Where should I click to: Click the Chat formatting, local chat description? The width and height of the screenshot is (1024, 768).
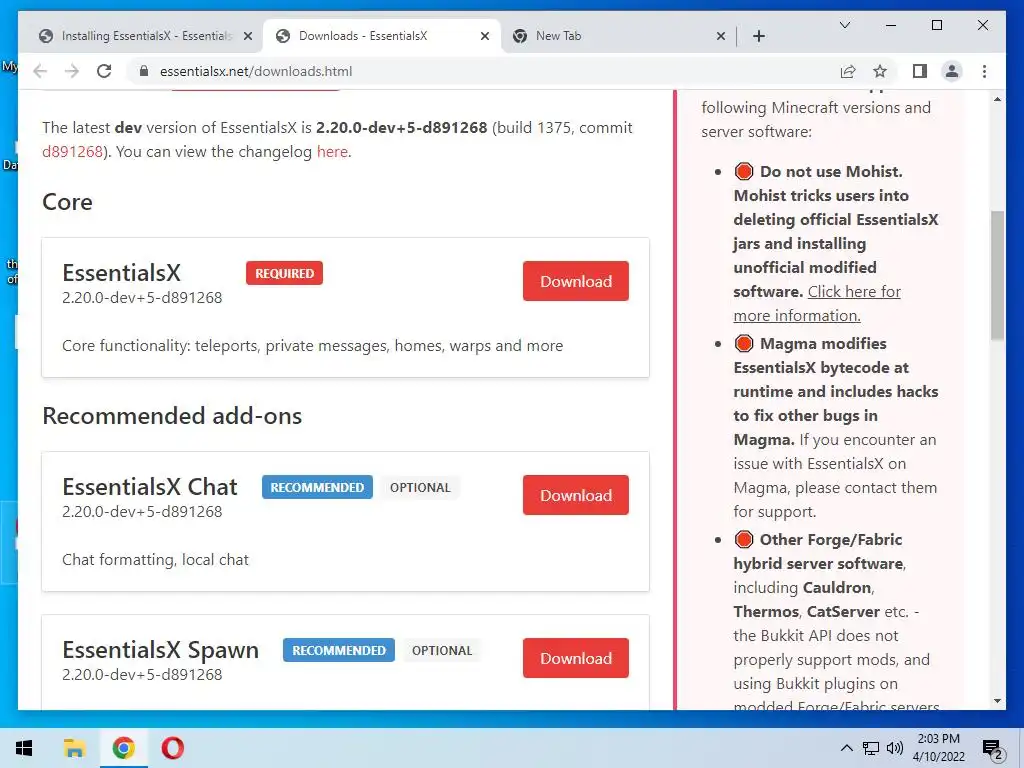(155, 560)
